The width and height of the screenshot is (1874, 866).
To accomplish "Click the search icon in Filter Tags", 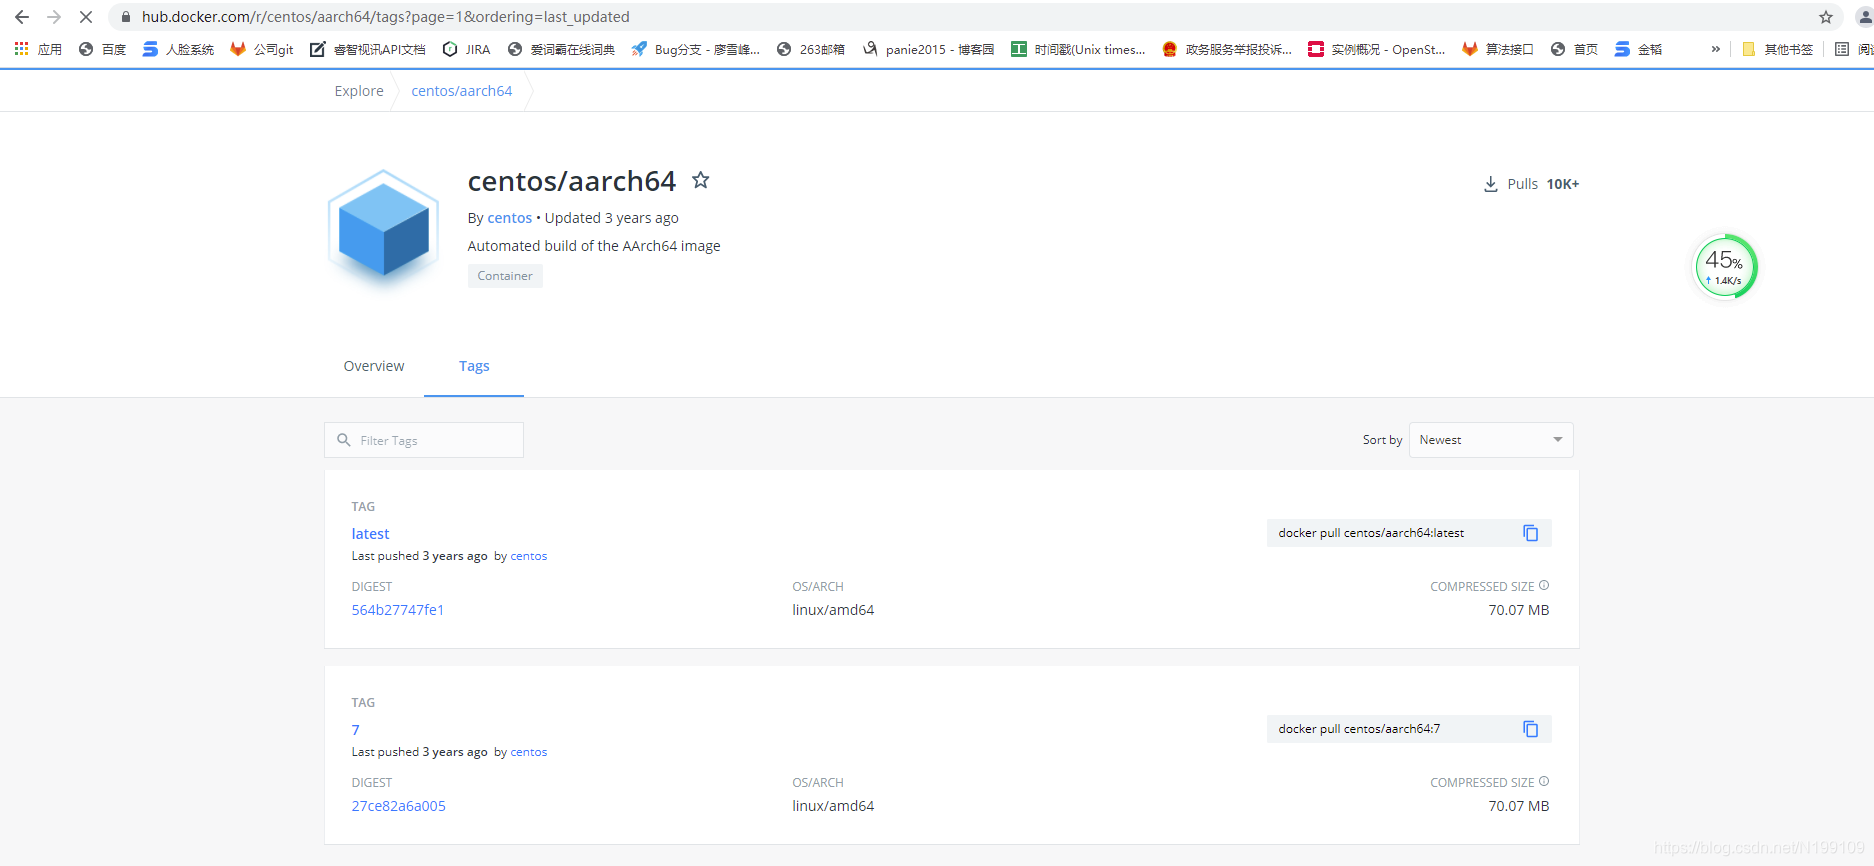I will [344, 440].
